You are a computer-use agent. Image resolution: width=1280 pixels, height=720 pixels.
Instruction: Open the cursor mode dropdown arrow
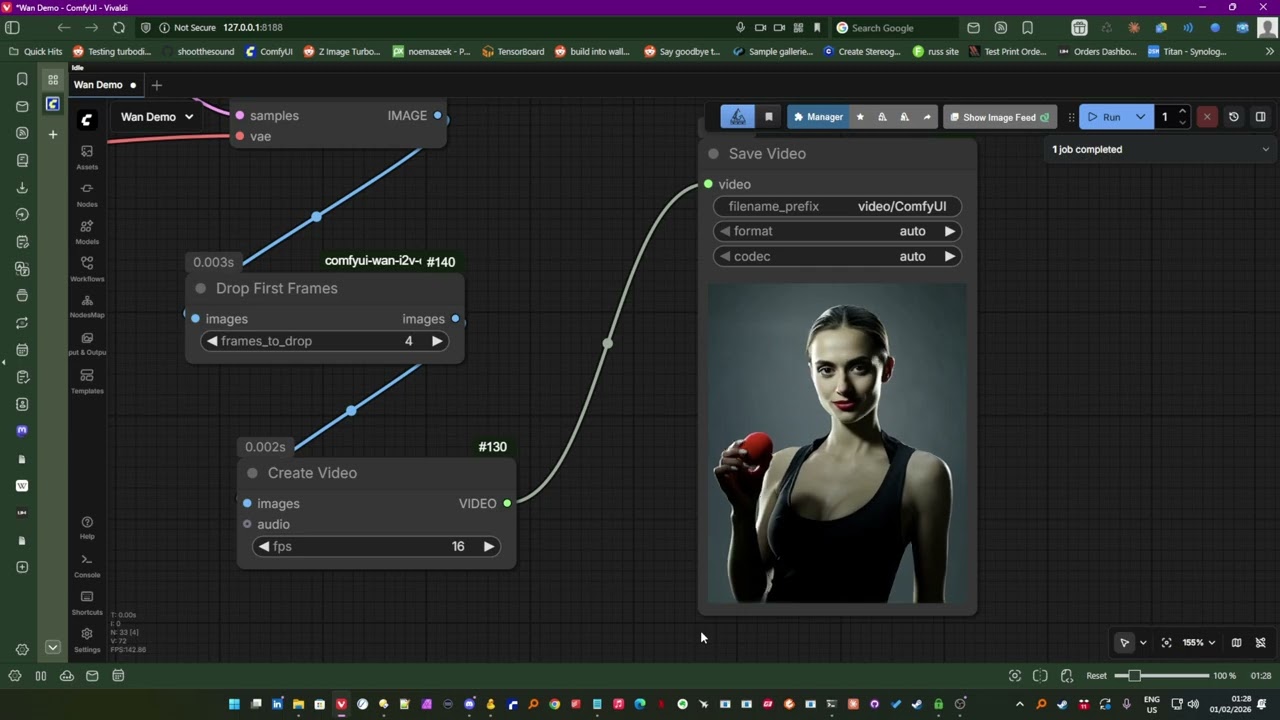[x=1143, y=643]
